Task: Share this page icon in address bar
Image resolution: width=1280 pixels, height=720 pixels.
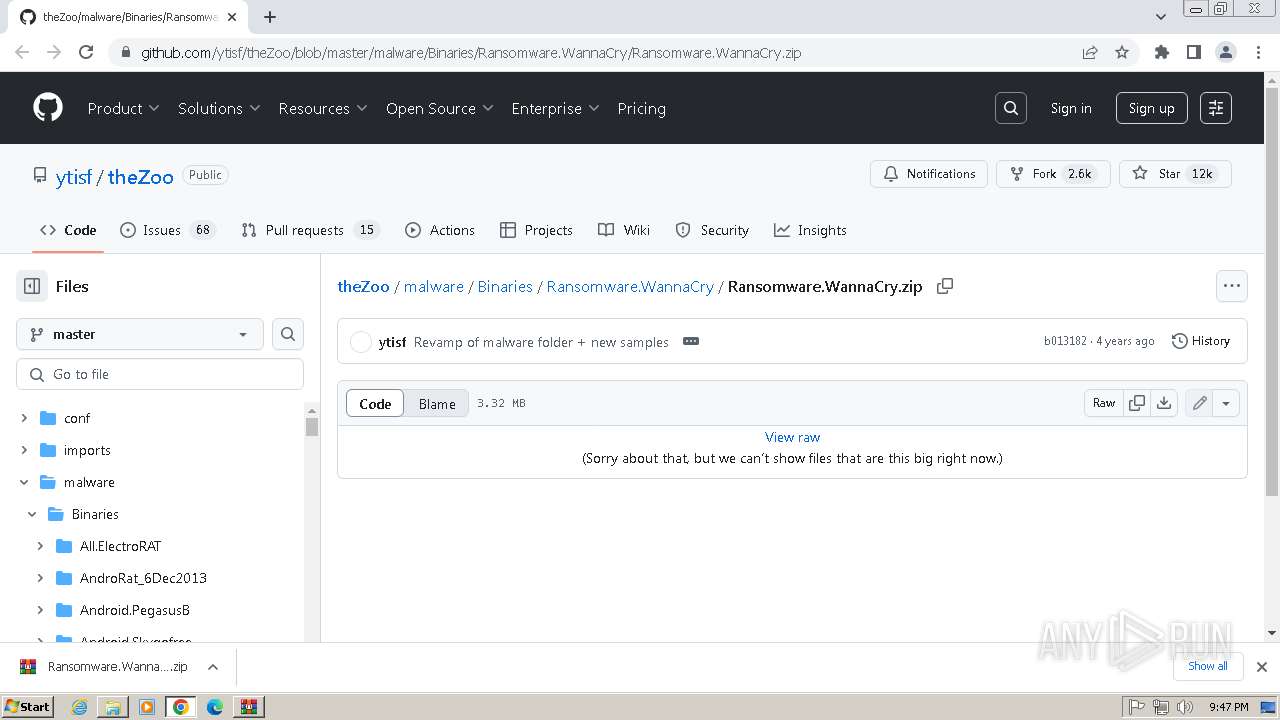Action: pyautogui.click(x=1090, y=52)
